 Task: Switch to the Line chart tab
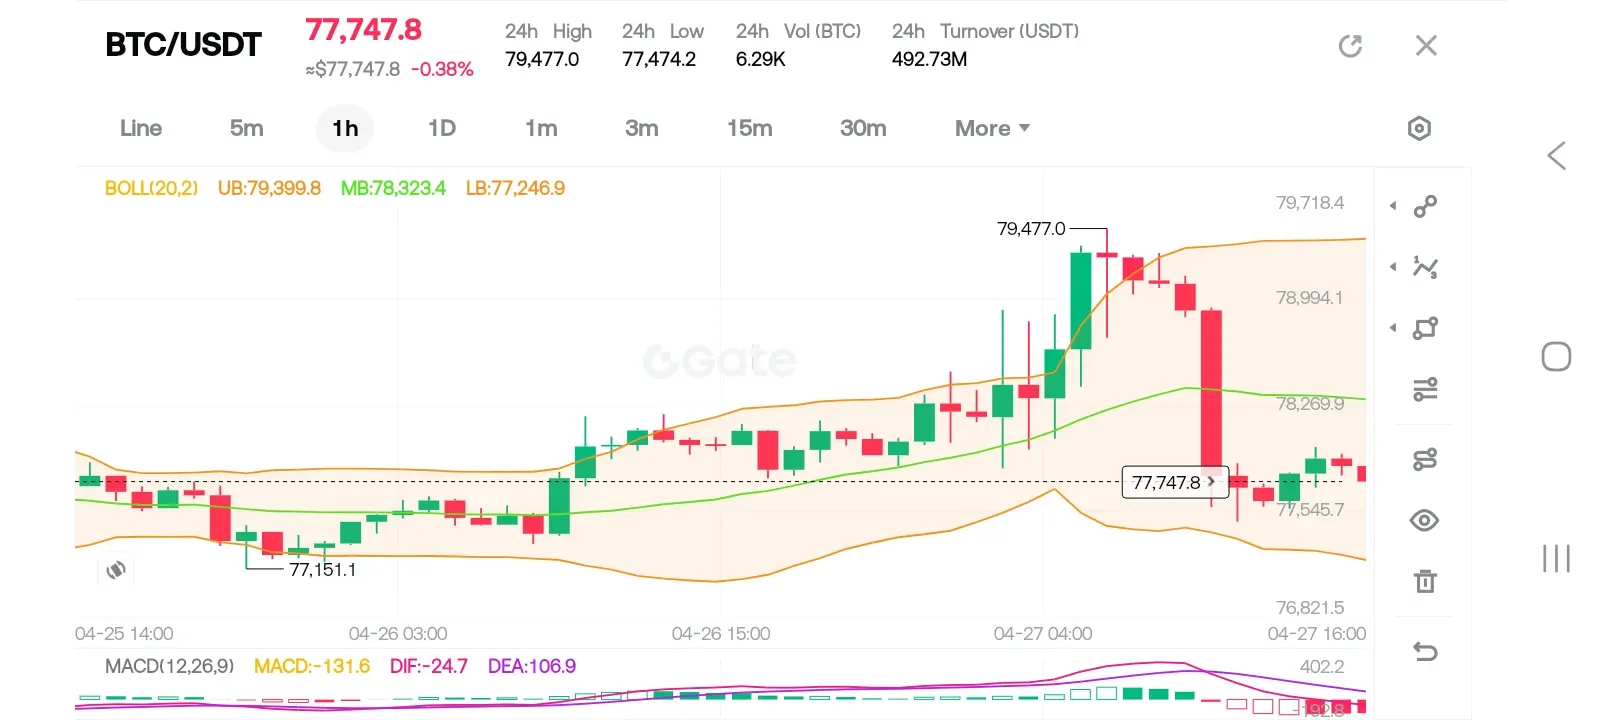(141, 128)
